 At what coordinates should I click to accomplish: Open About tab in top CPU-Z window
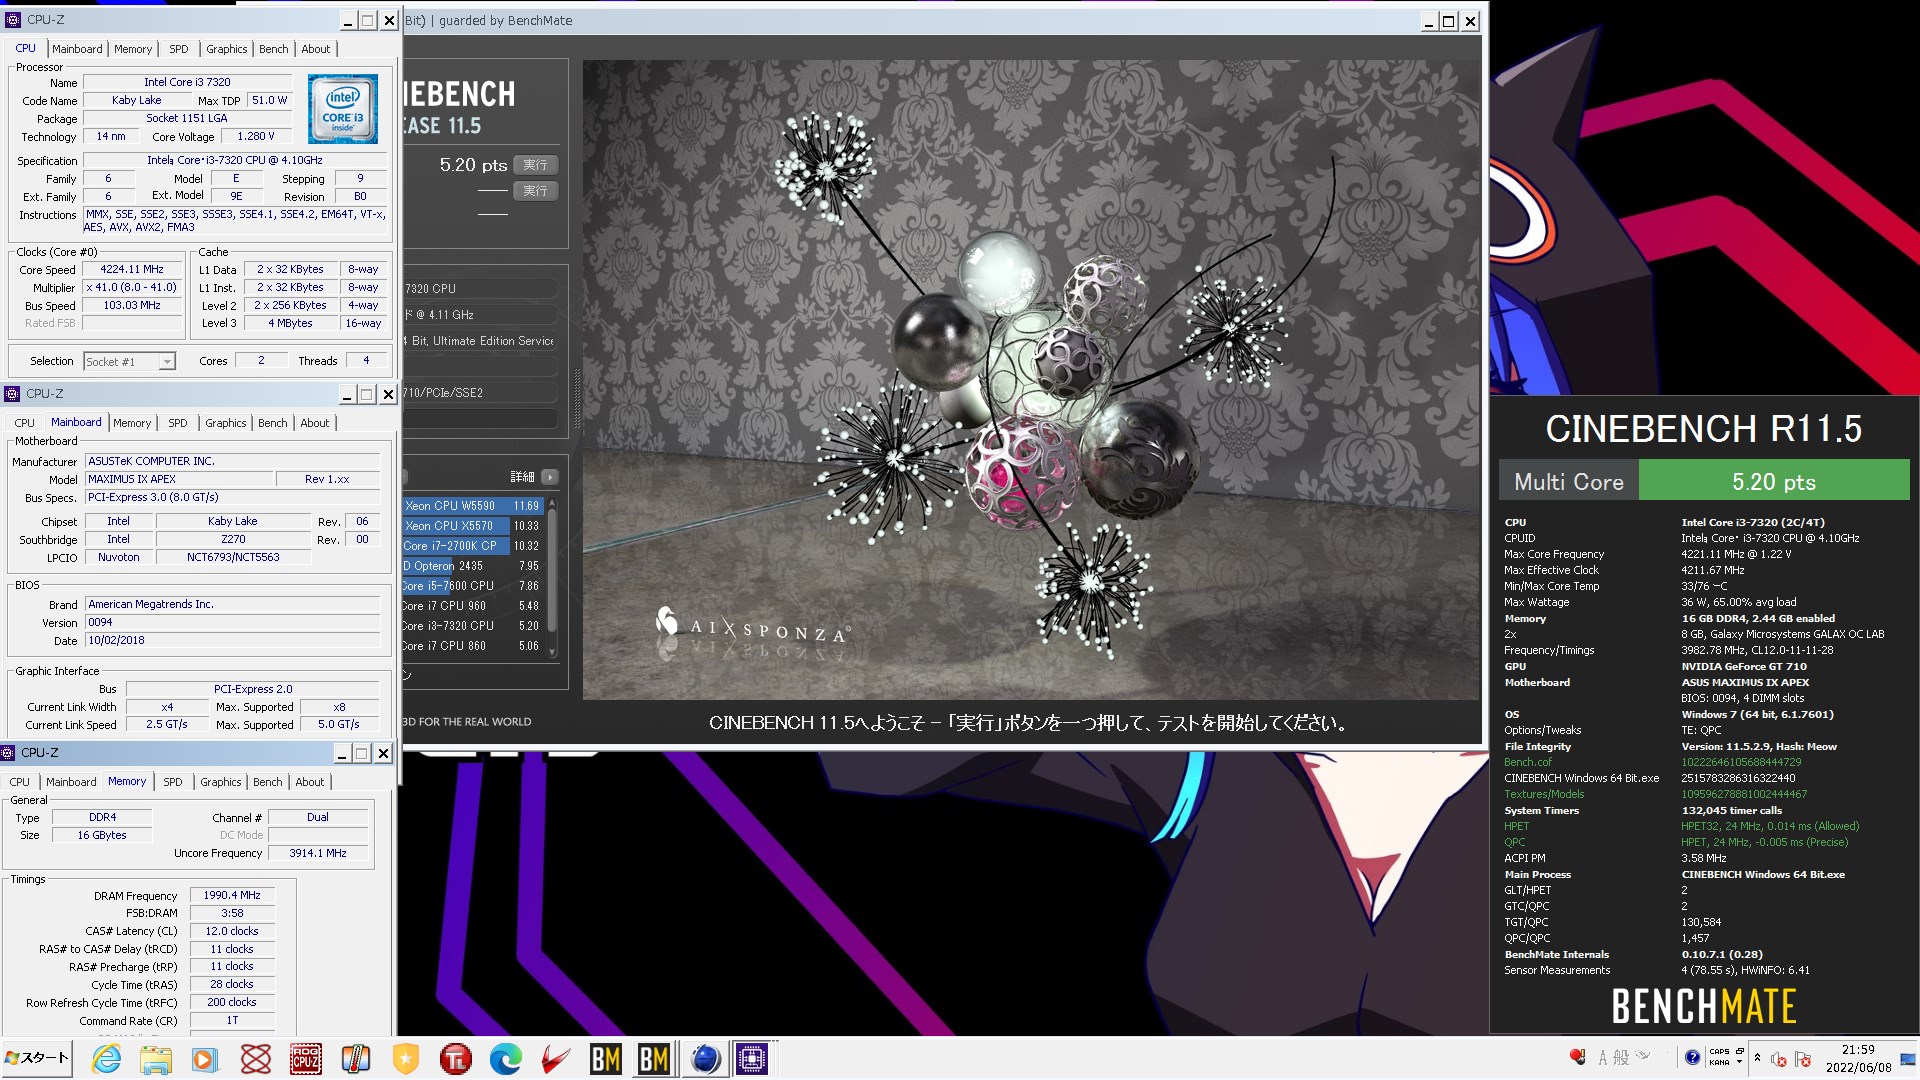[316, 49]
